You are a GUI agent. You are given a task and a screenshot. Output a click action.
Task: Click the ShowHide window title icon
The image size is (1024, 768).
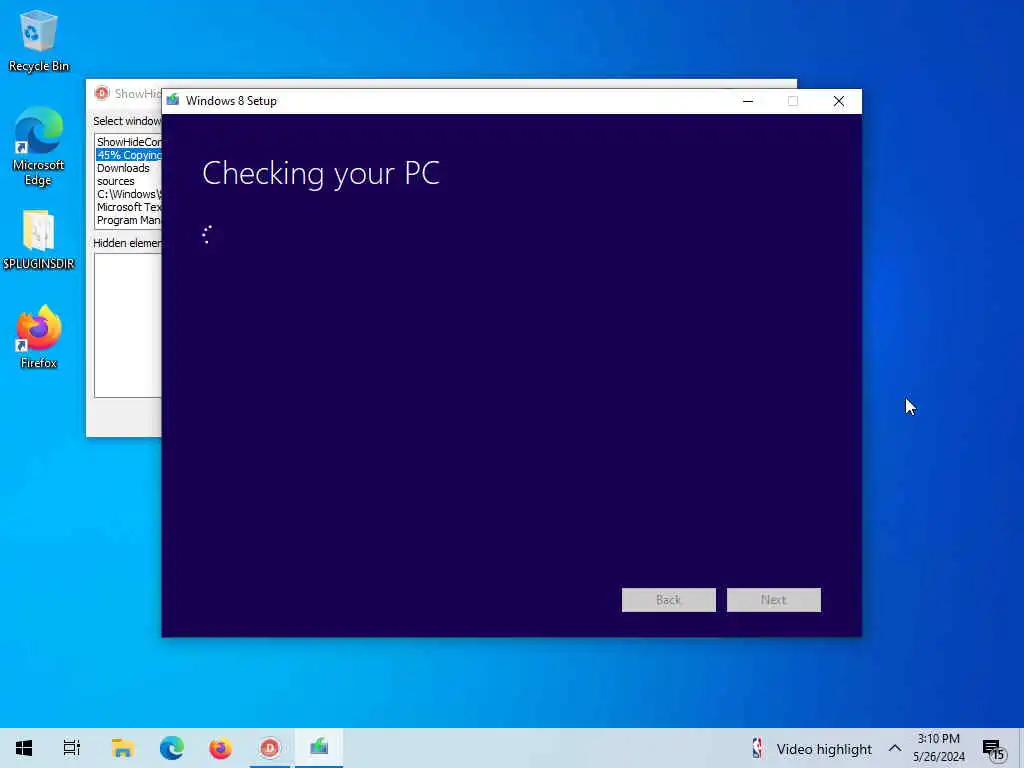tap(102, 93)
